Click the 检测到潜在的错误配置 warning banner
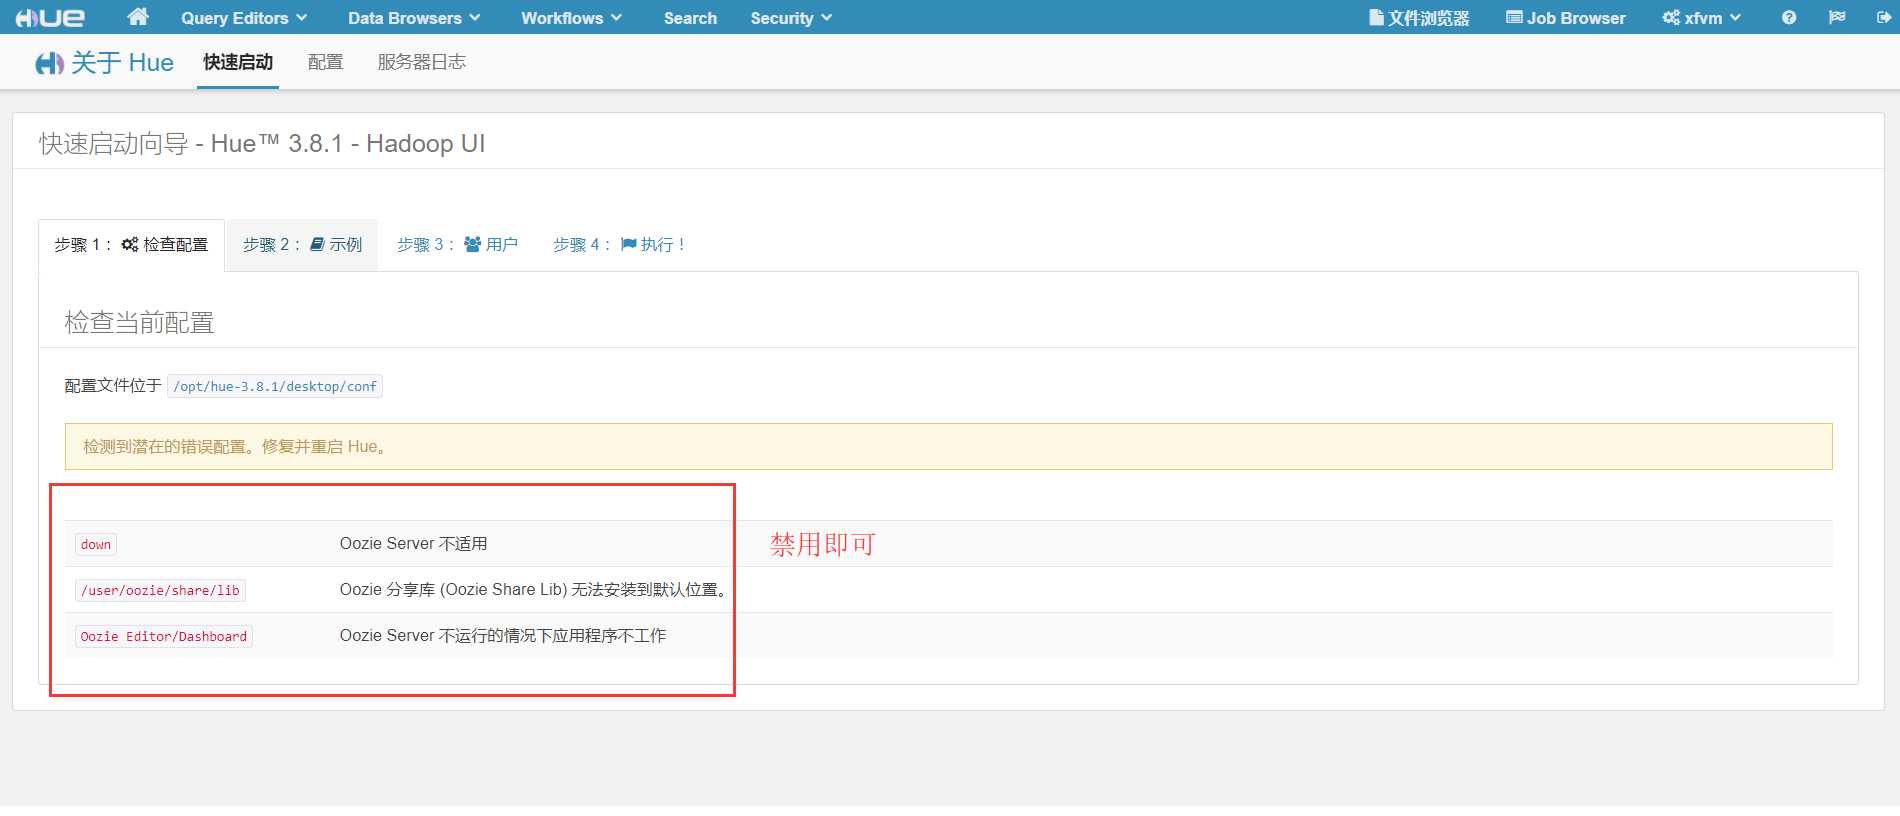This screenshot has height=816, width=1900. [948, 446]
